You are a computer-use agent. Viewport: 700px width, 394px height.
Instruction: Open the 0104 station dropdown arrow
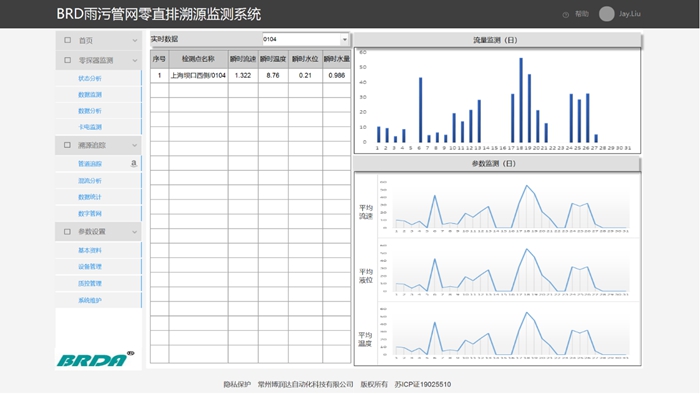point(345,40)
